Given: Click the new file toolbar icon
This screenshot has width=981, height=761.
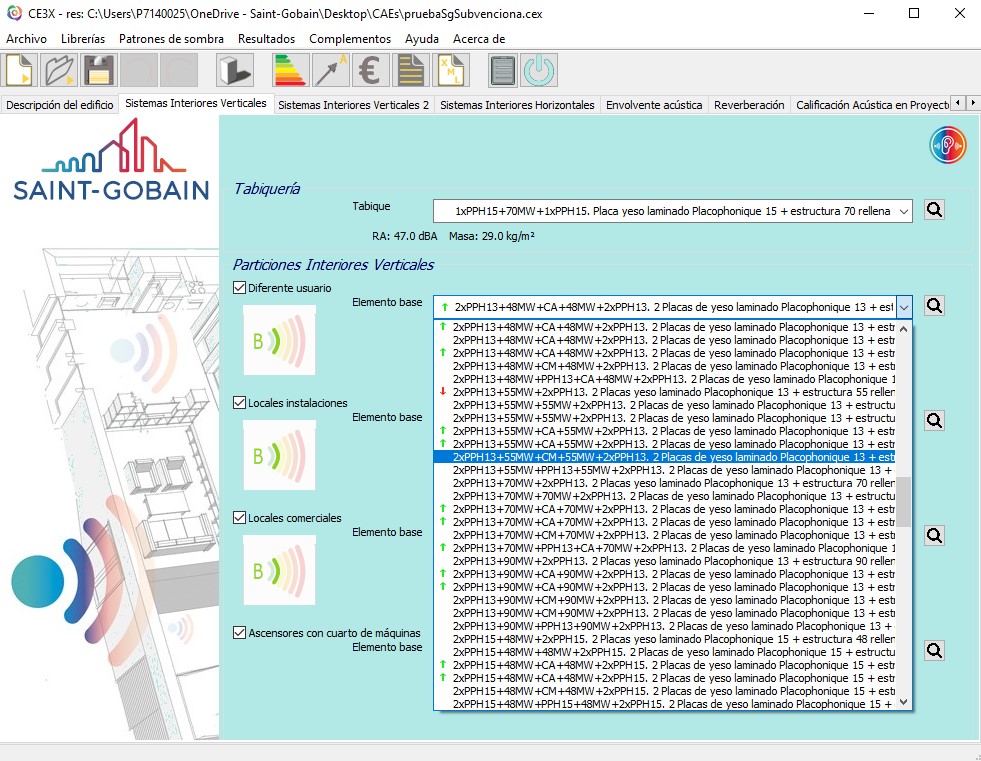Looking at the screenshot, I should 21,71.
